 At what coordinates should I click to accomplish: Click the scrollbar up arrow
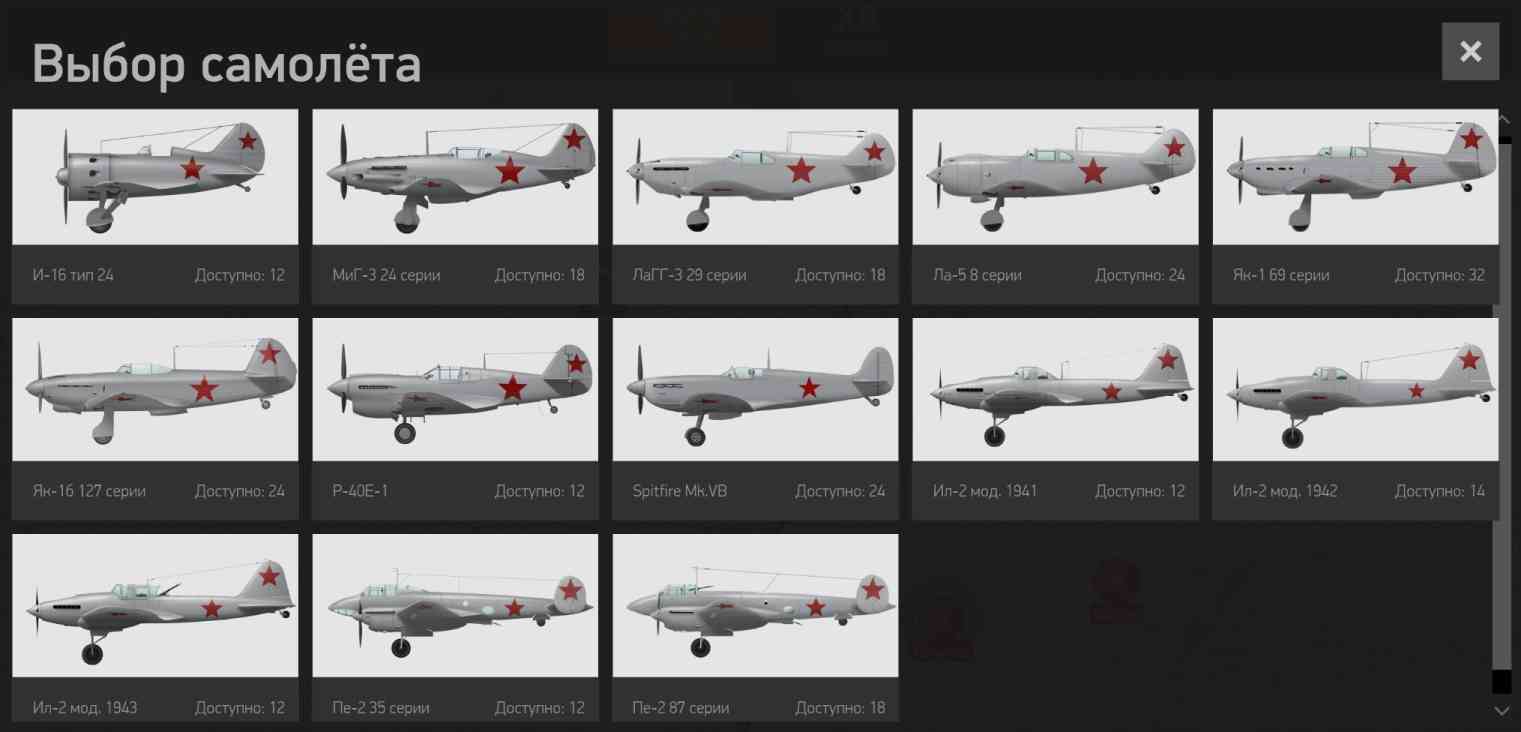point(1502,118)
